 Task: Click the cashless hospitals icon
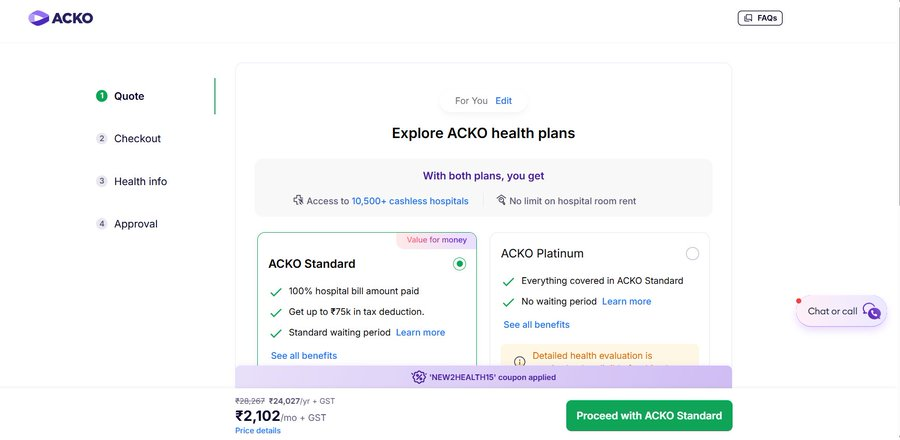[x=298, y=200]
